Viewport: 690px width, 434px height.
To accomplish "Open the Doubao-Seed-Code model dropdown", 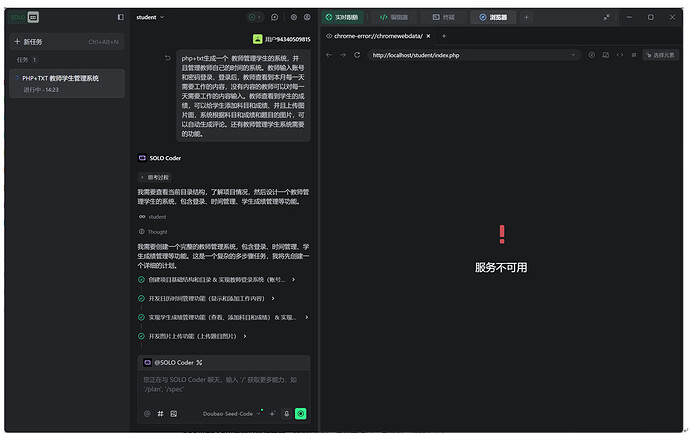I will coord(235,413).
